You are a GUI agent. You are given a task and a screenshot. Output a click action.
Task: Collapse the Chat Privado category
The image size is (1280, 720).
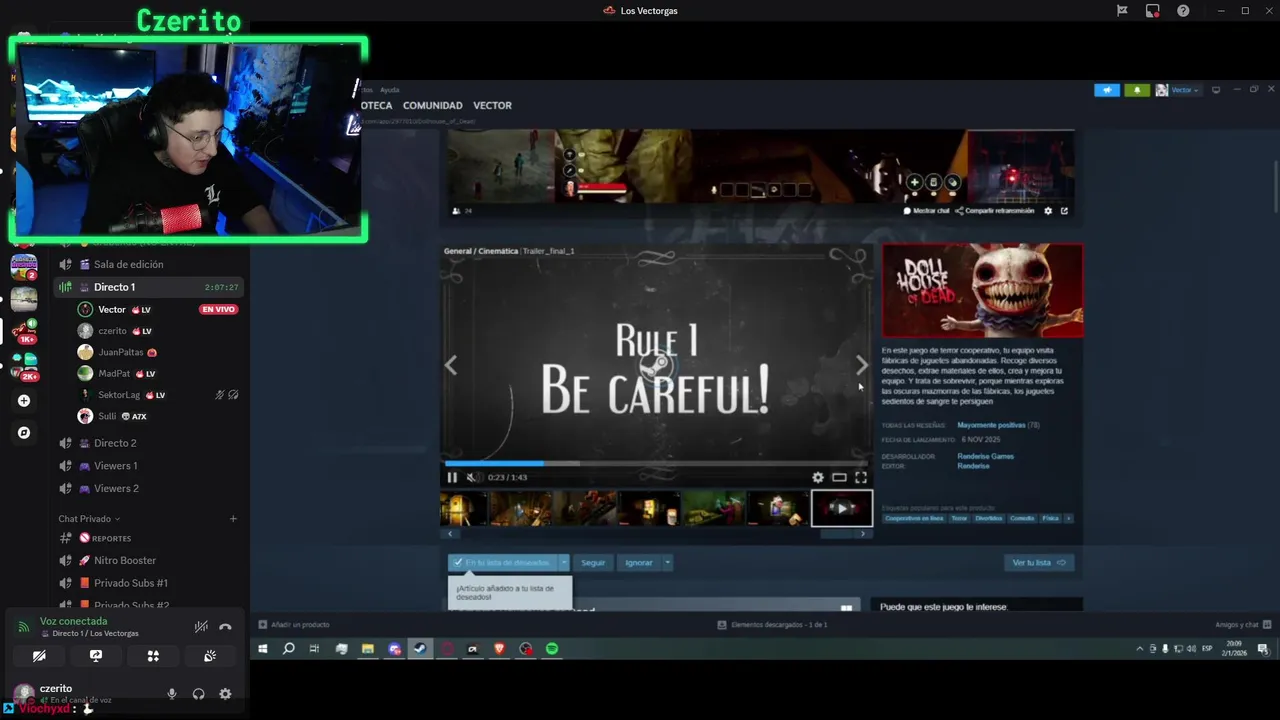(x=89, y=519)
